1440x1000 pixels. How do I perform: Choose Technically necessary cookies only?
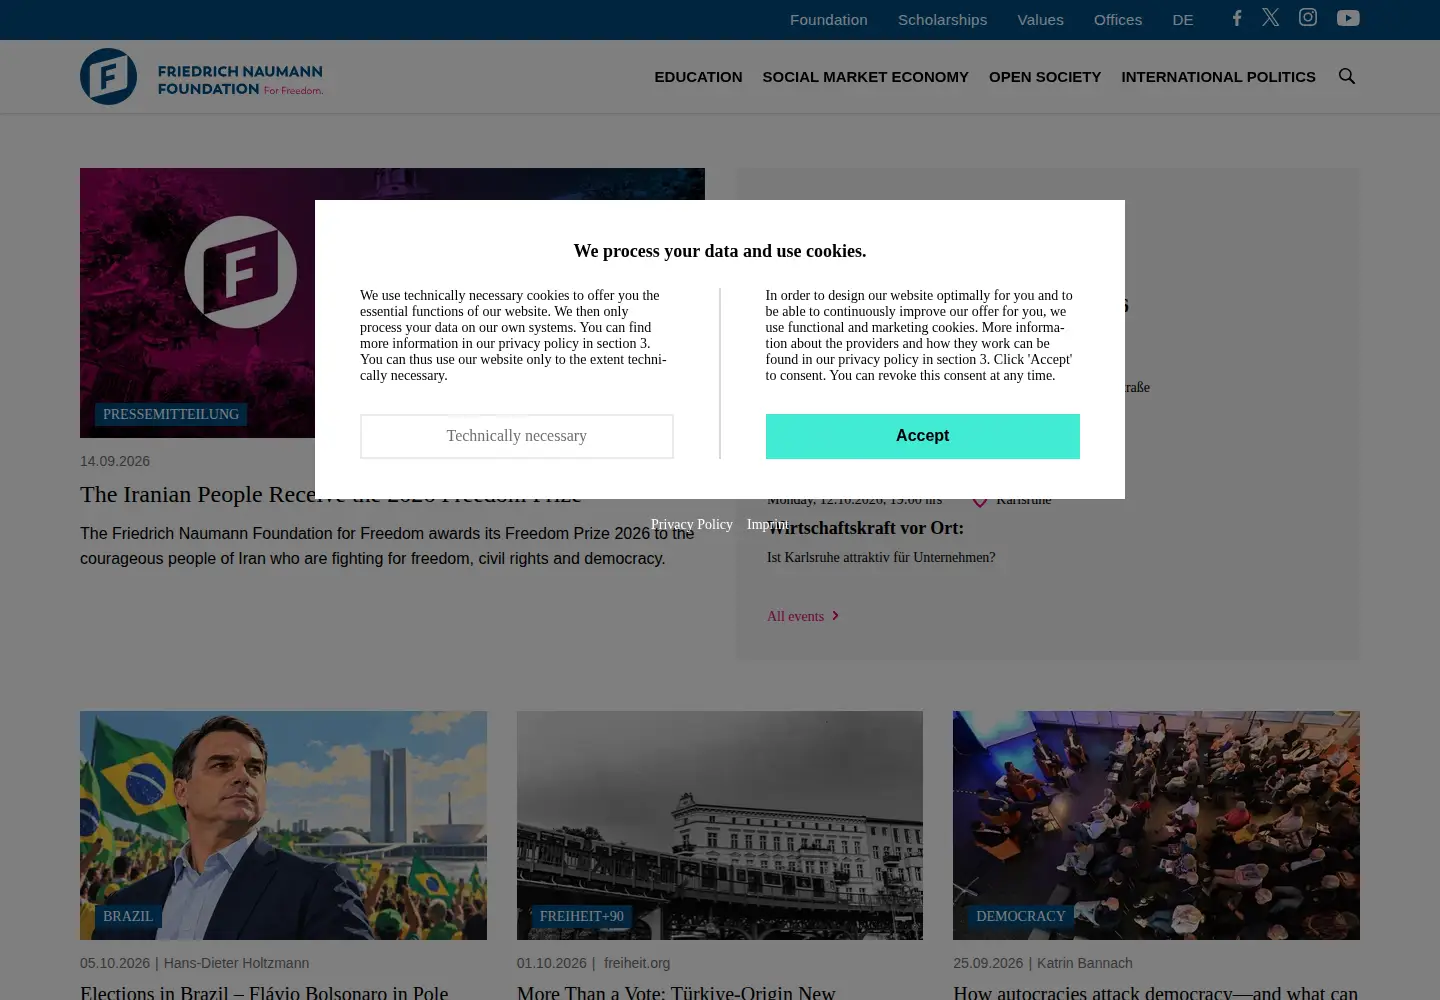(x=517, y=436)
